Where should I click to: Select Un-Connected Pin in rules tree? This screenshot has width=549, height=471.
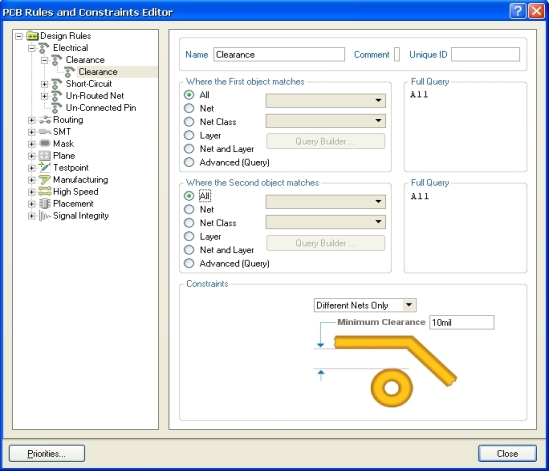click(x=101, y=108)
